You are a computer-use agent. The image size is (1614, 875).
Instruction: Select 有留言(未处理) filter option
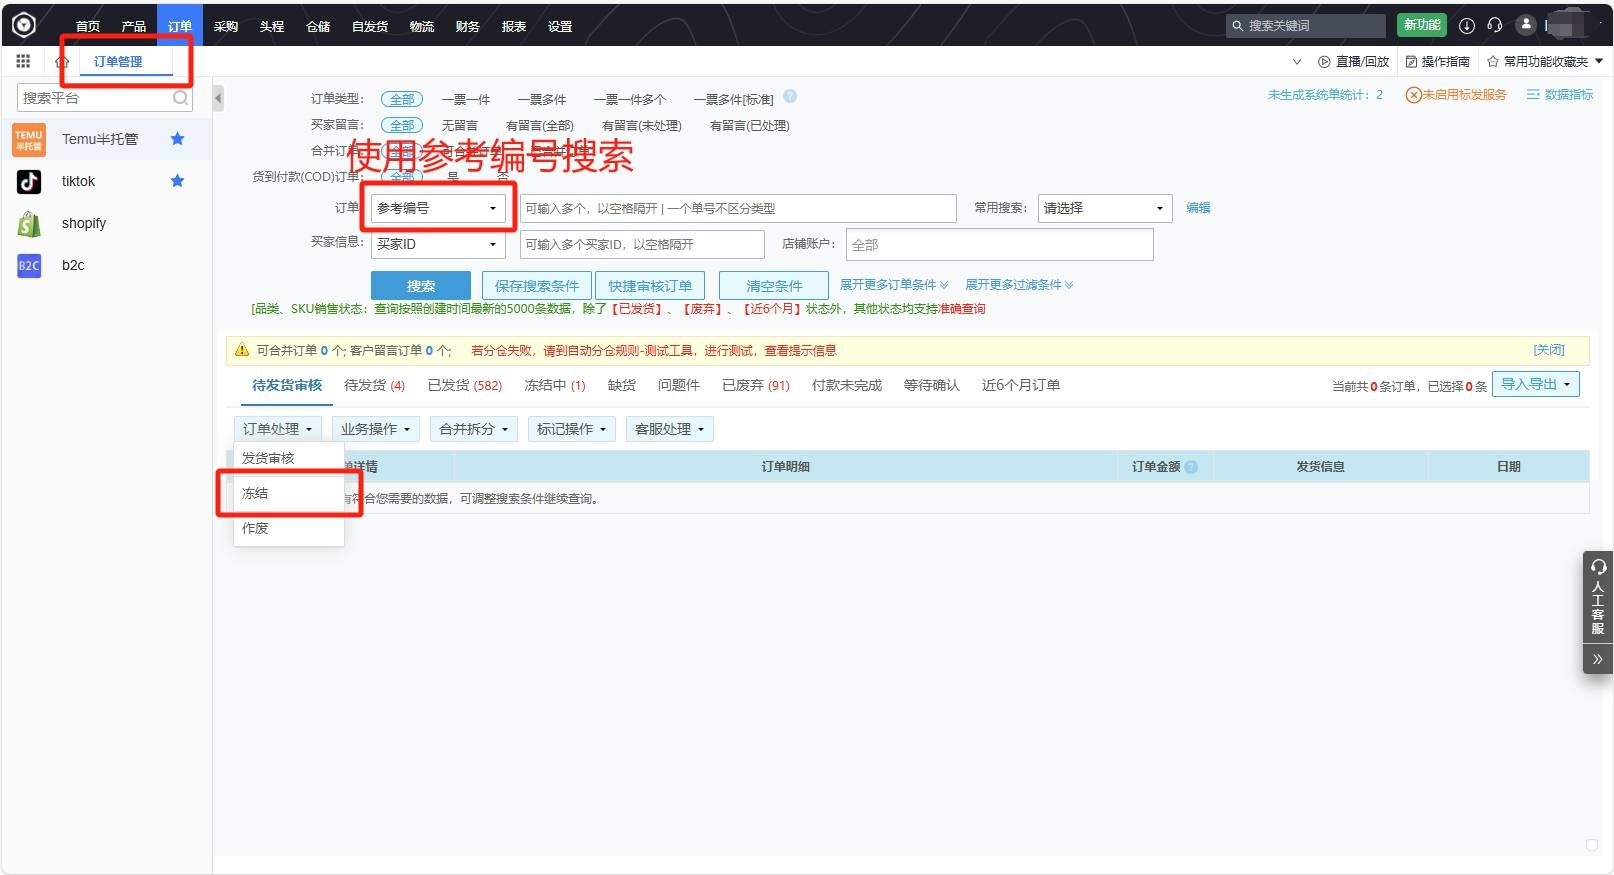(x=641, y=126)
